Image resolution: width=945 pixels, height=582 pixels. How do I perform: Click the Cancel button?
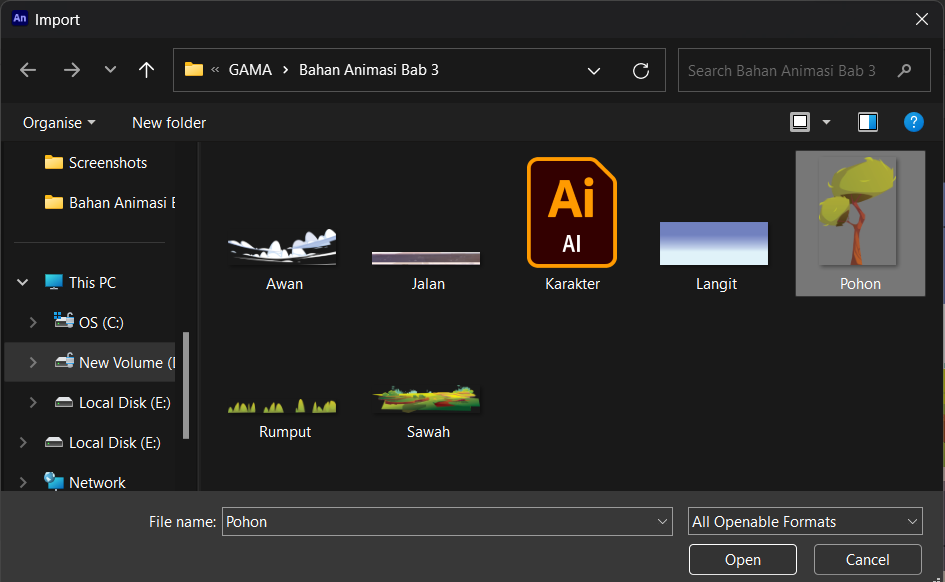[x=867, y=560]
